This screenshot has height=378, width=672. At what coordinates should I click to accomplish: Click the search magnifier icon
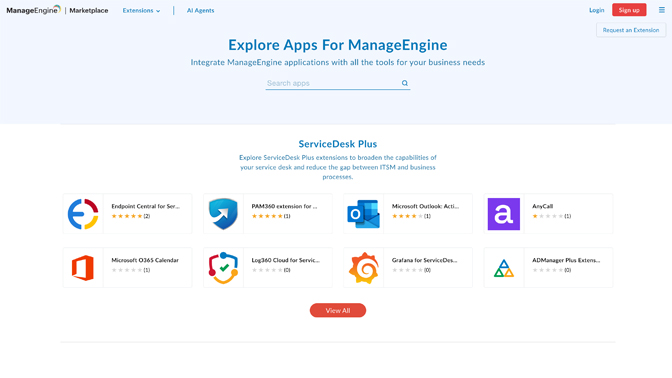(405, 83)
